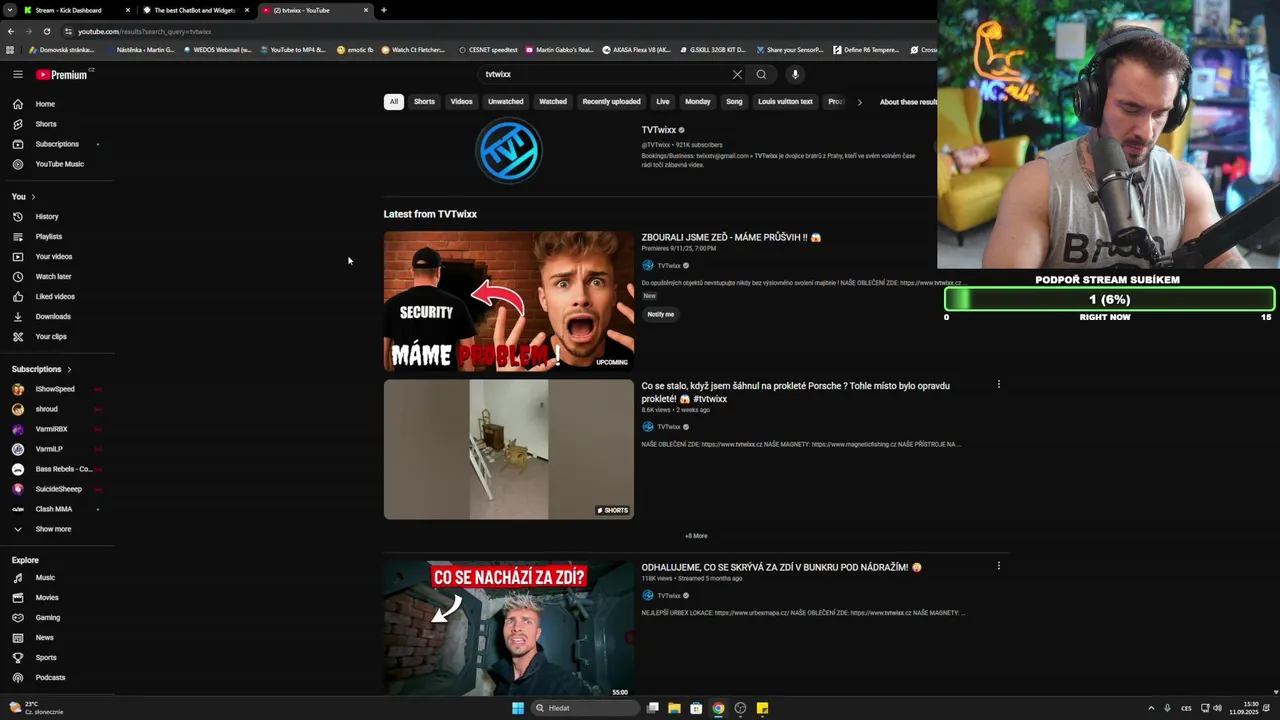
Task: Open the YouTube hamburger guide menu
Action: (x=17, y=74)
